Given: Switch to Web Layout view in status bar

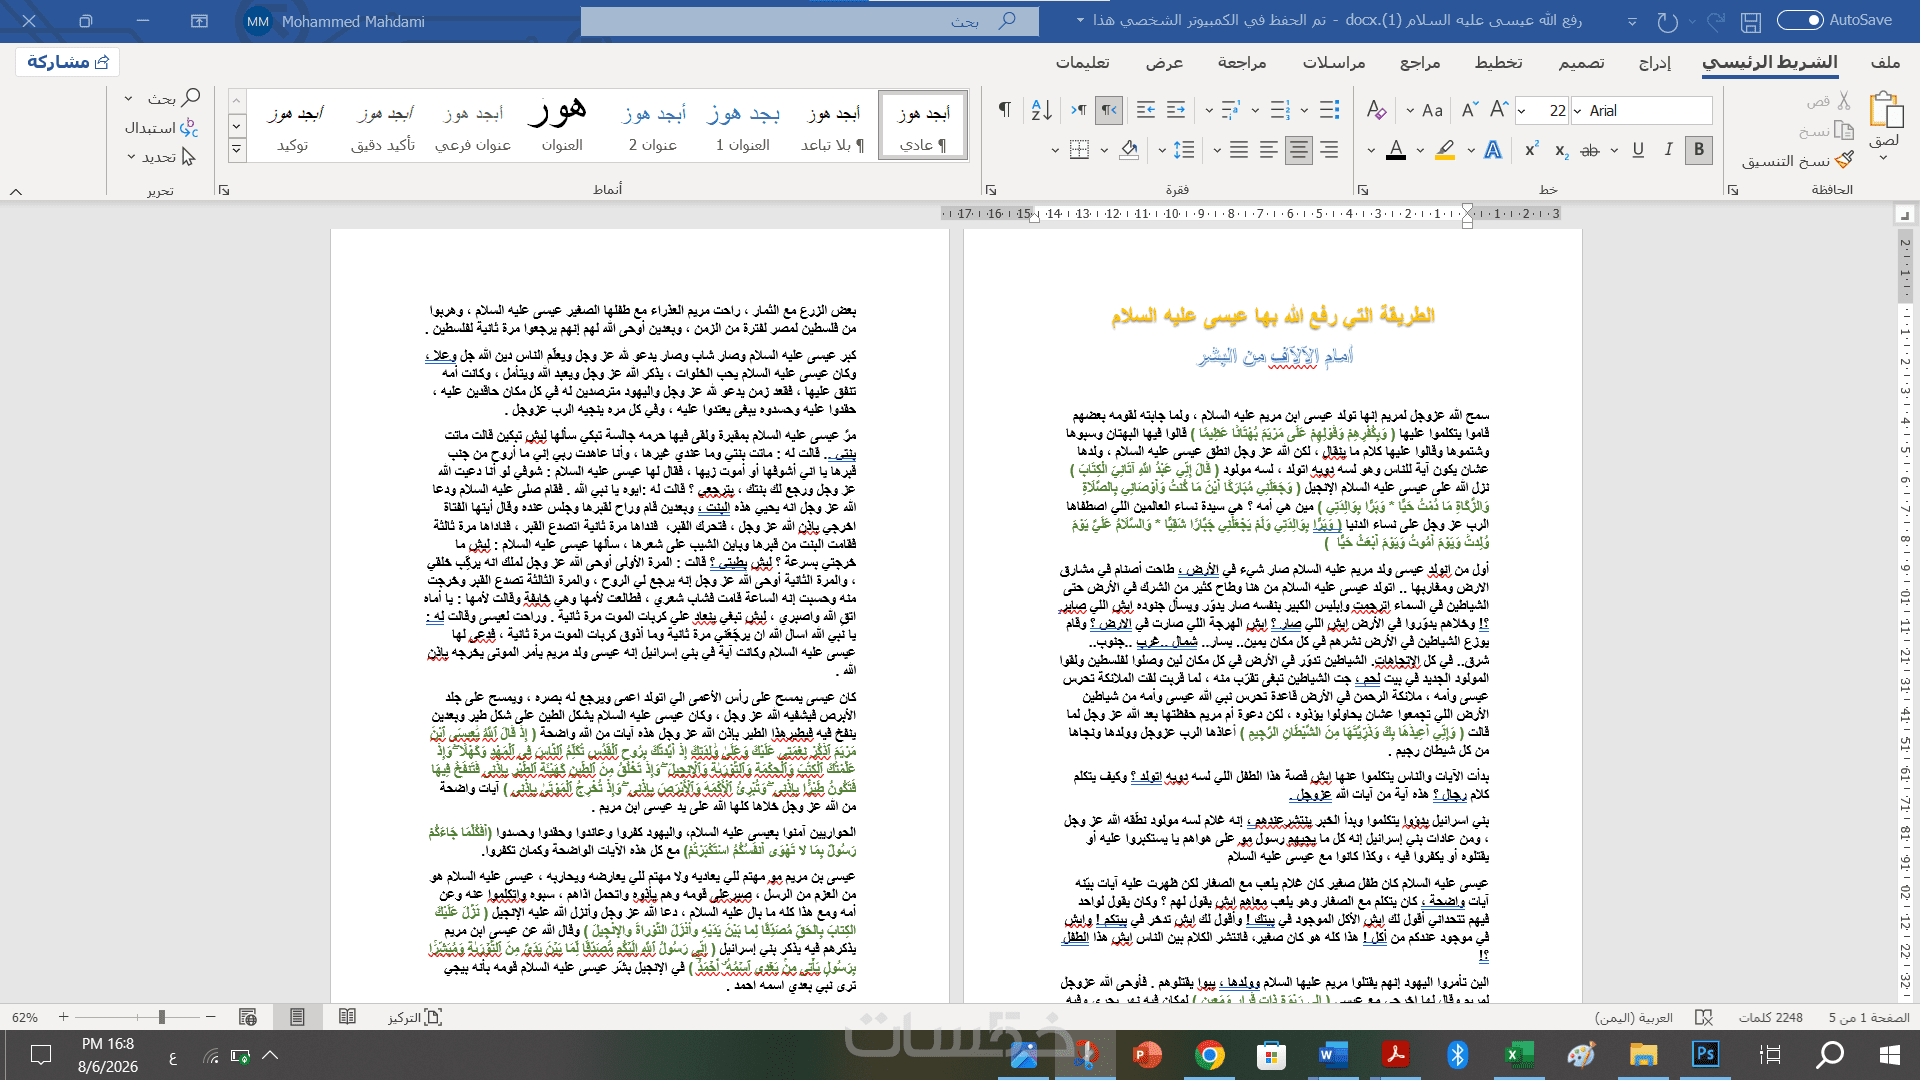Looking at the screenshot, I should [x=248, y=1017].
